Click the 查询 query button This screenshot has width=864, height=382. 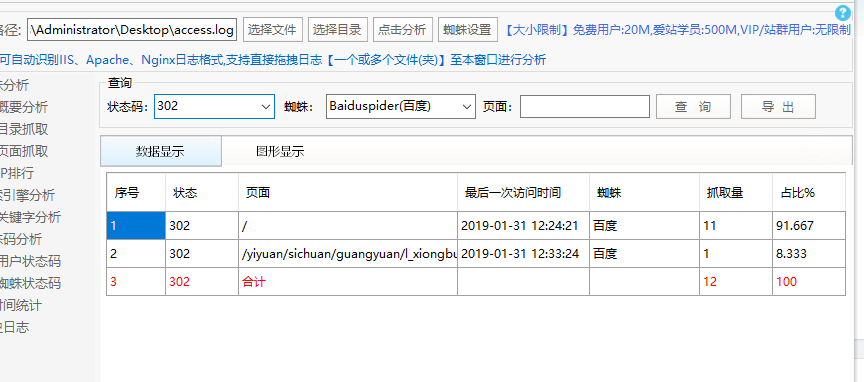pos(693,106)
